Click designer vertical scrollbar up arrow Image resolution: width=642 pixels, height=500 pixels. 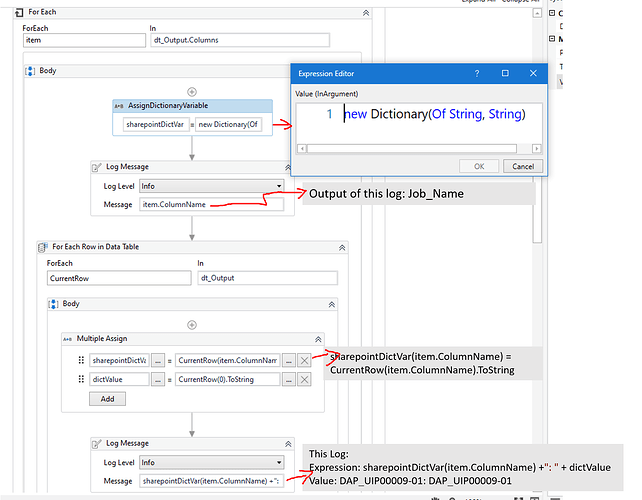[537, 13]
